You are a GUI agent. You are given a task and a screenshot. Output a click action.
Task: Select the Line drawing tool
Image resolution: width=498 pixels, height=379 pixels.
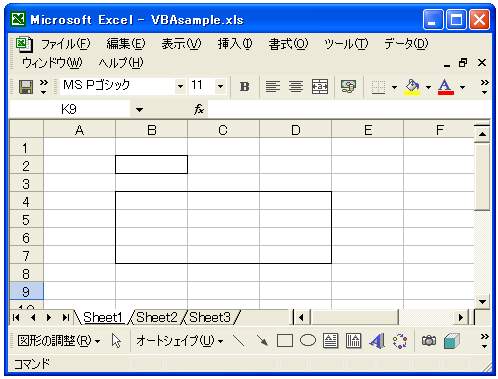click(x=238, y=341)
